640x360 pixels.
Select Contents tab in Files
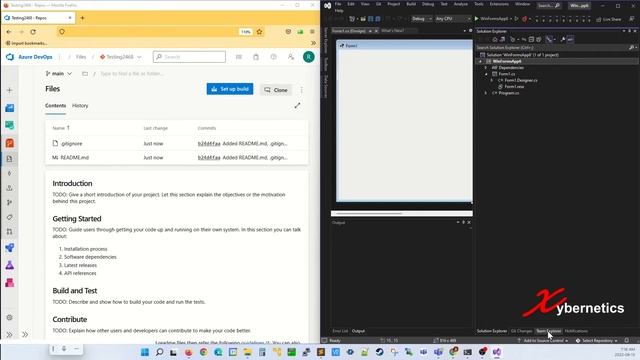tap(56, 106)
